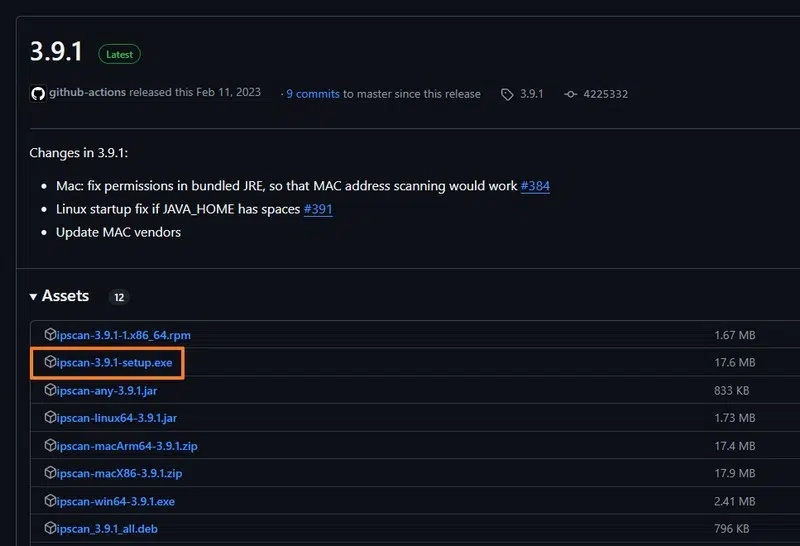Screen dimensions: 800x546
Task: Download ipscan_3.9.1_all.deb package
Action: pyautogui.click(x=107, y=529)
